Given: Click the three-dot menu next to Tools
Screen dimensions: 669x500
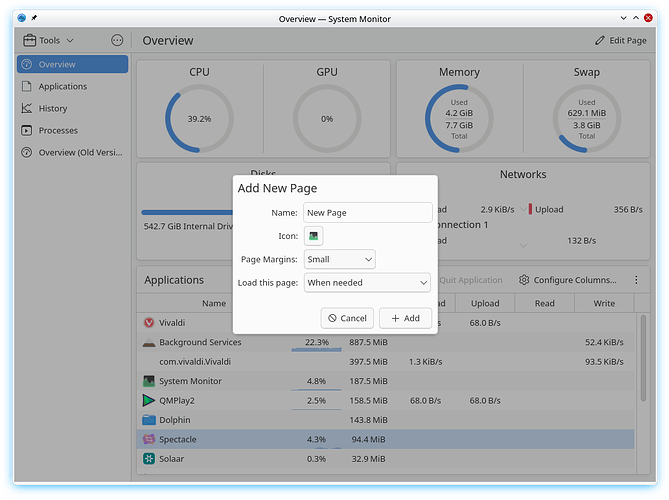Looking at the screenshot, I should [x=117, y=40].
